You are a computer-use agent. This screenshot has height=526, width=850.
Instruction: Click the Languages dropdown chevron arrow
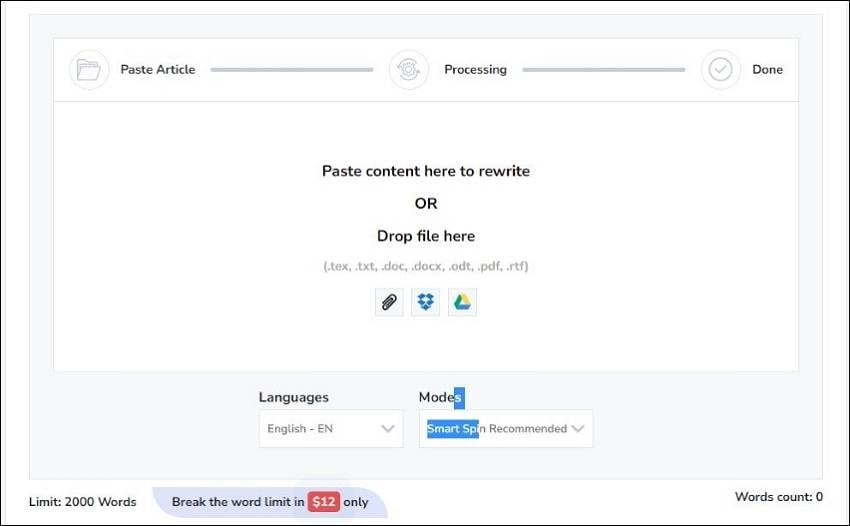point(388,429)
